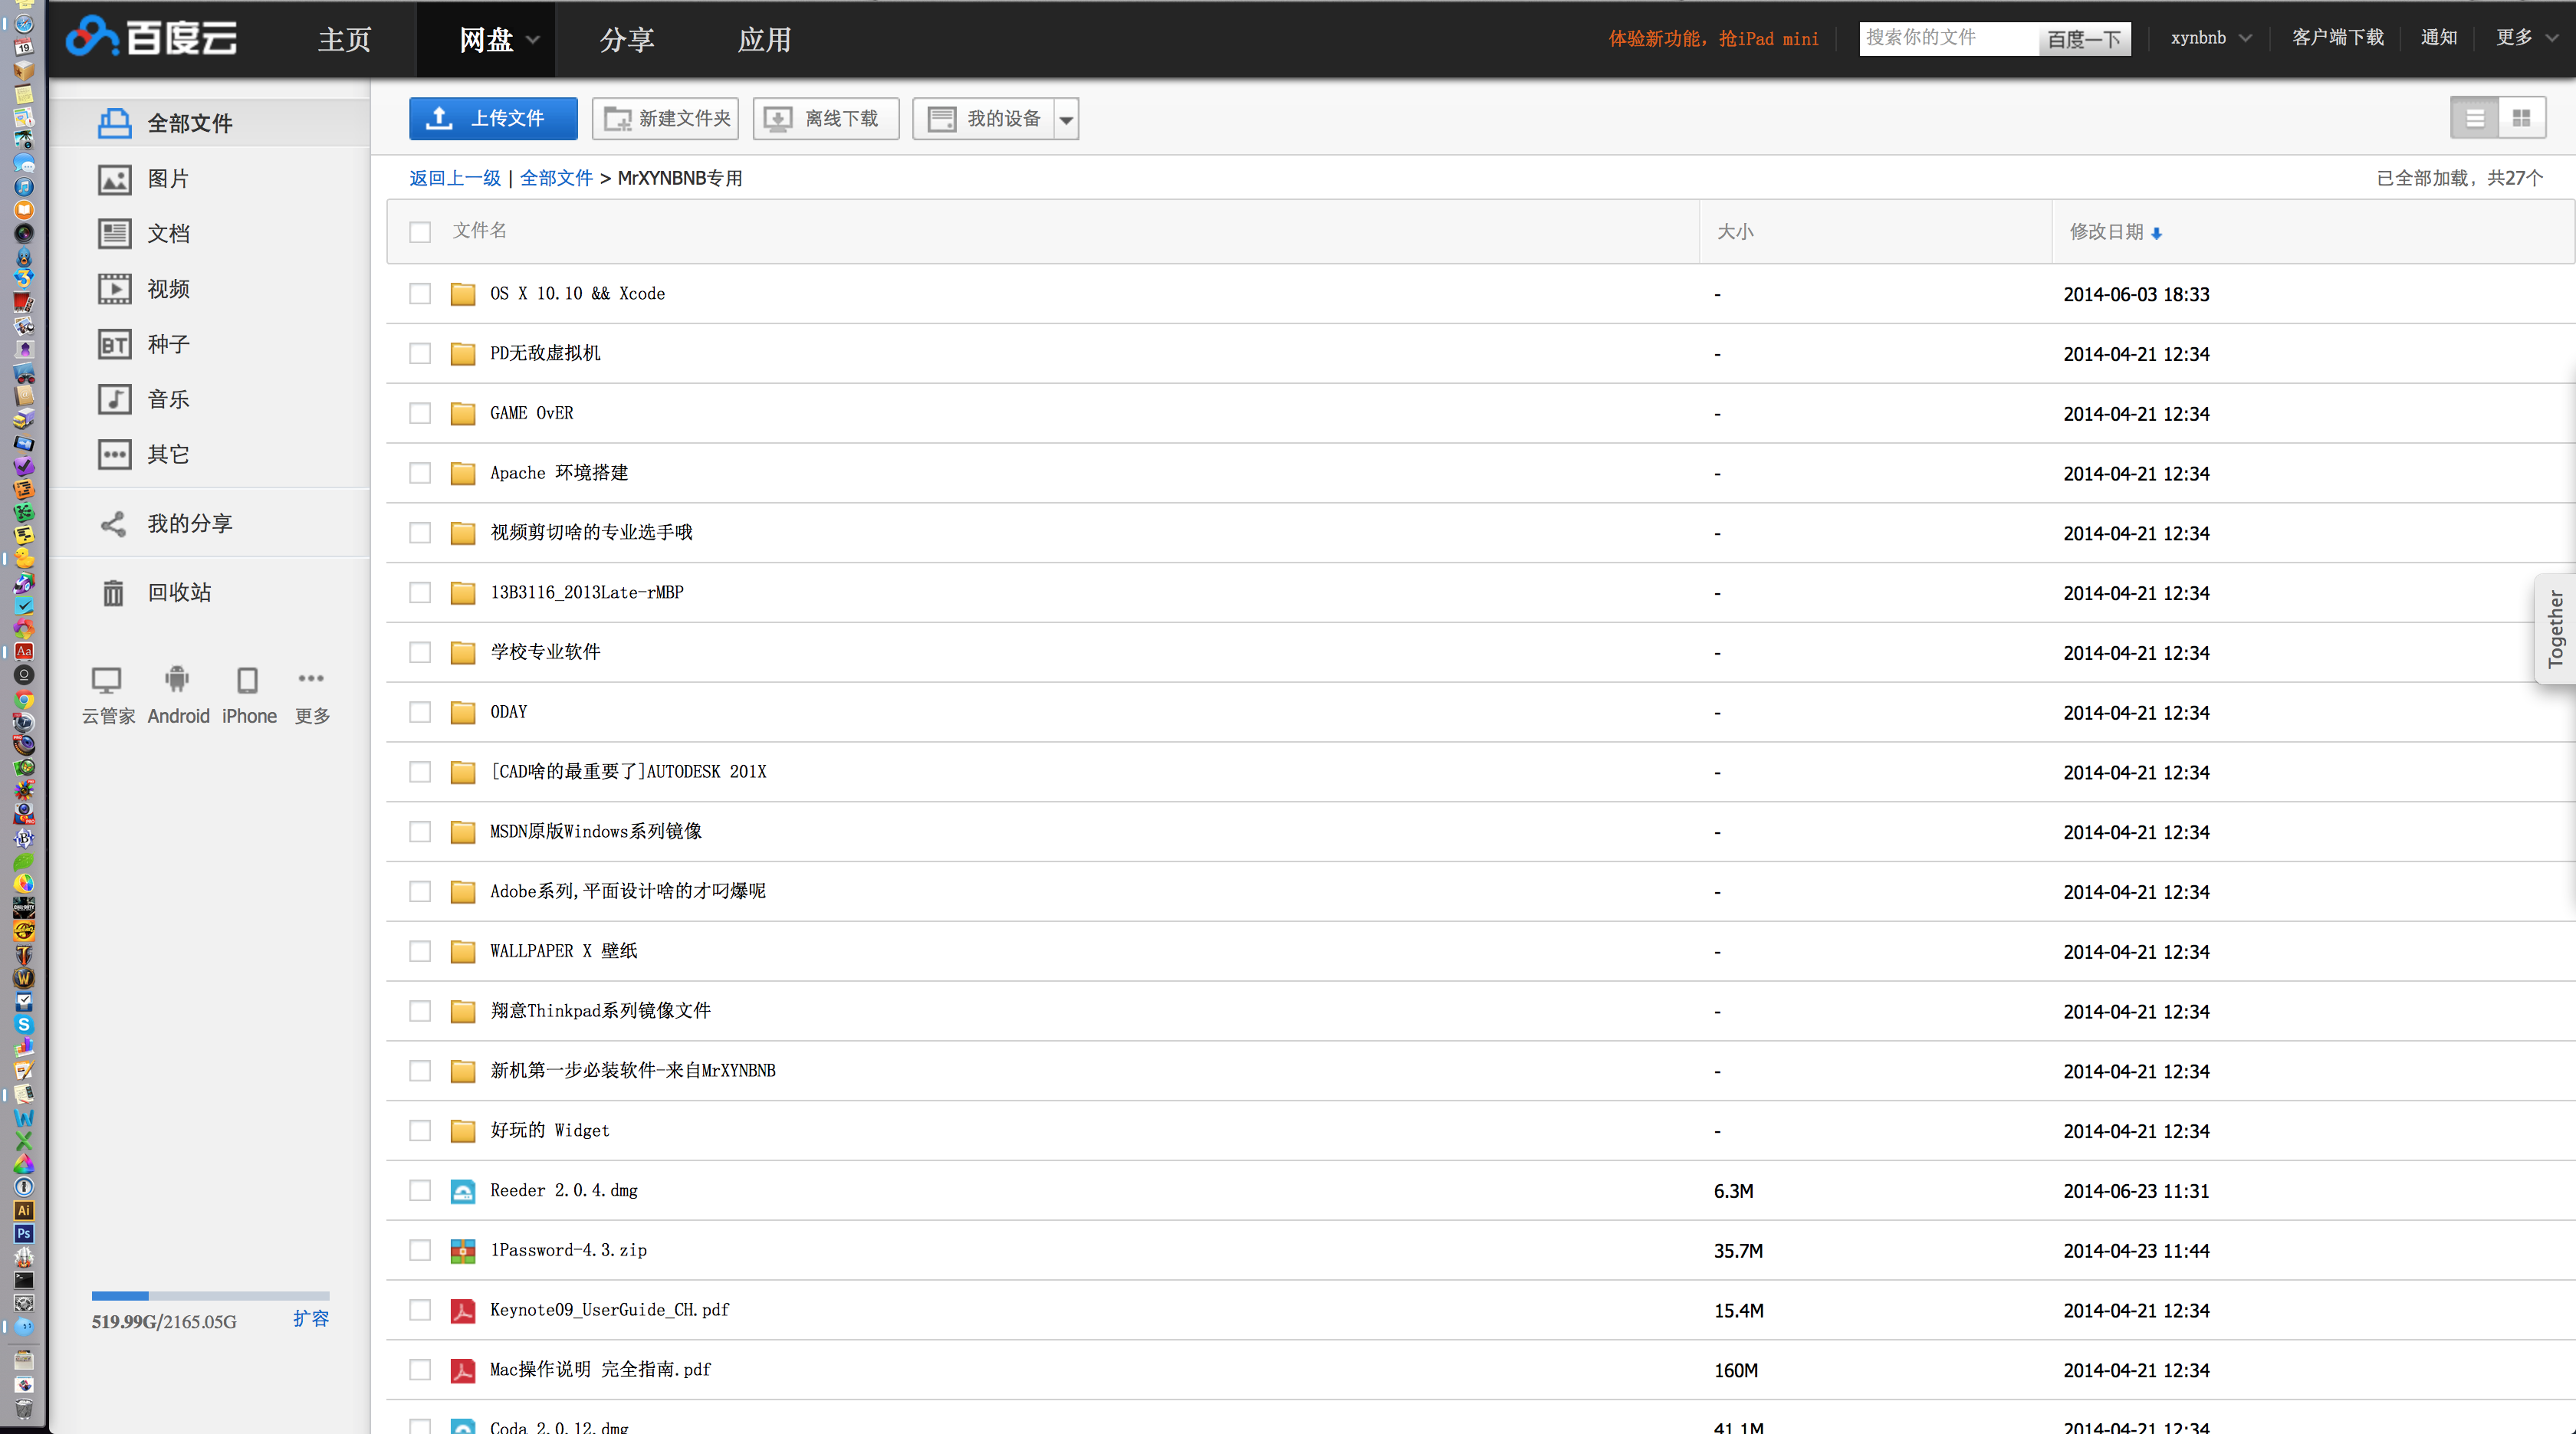The height and width of the screenshot is (1434, 2576).
Task: Go to the 主页 tab
Action: pos(345,40)
